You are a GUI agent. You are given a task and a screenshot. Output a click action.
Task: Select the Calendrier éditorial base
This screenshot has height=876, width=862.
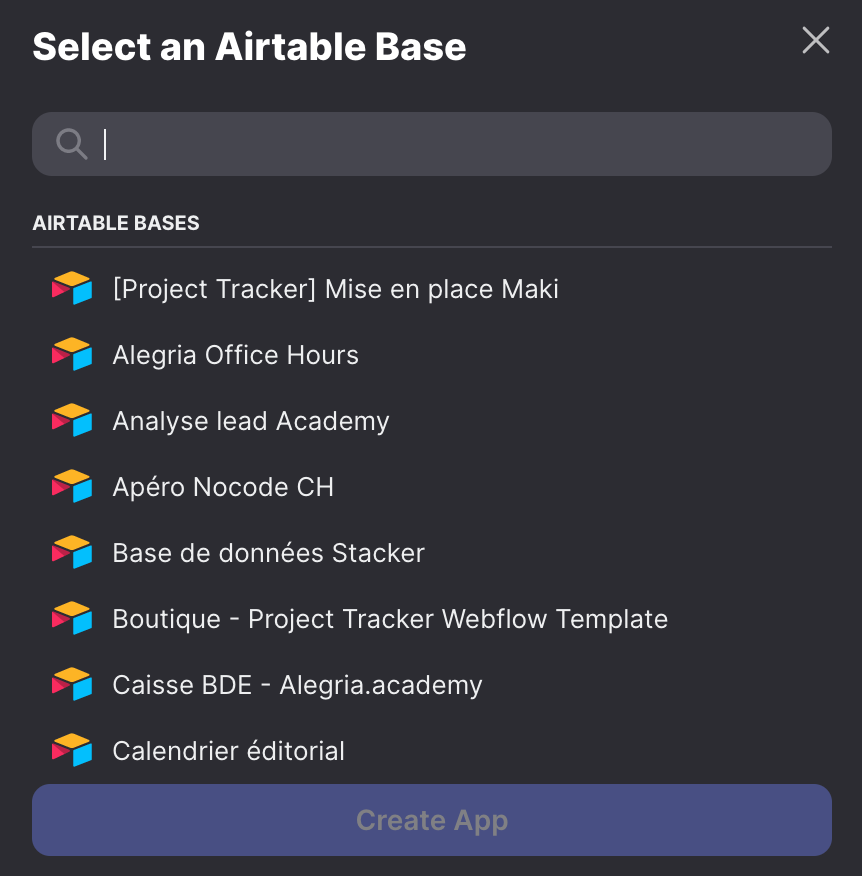[432, 750]
